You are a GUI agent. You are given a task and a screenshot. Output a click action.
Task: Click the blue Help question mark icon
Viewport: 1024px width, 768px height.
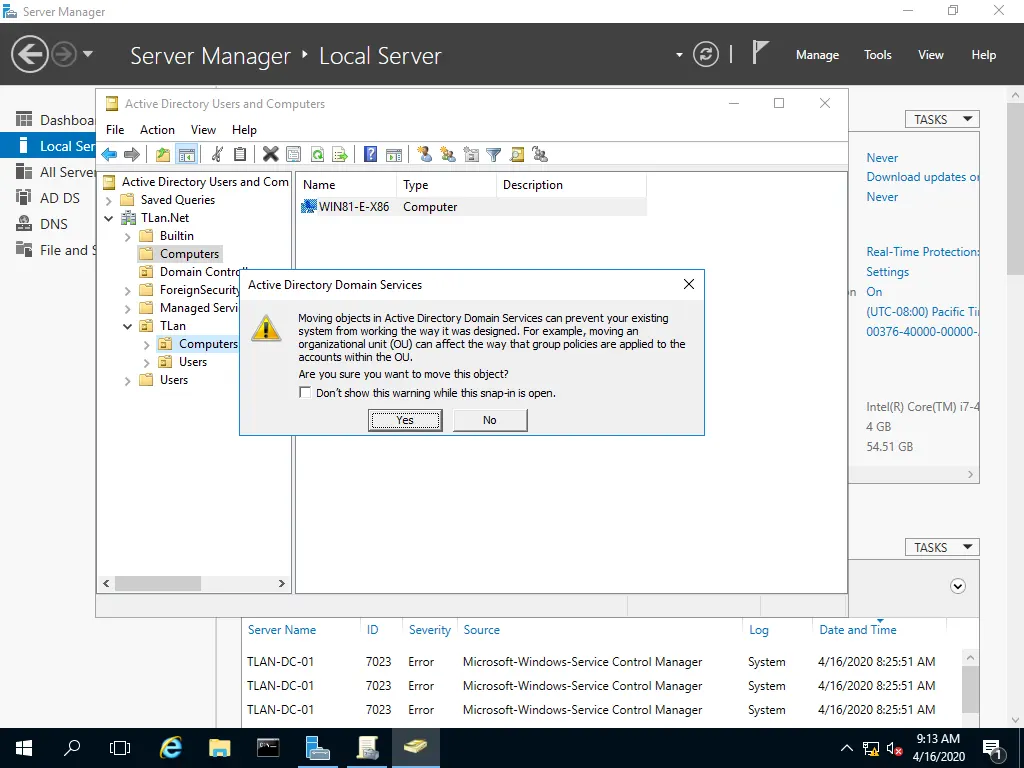(370, 155)
